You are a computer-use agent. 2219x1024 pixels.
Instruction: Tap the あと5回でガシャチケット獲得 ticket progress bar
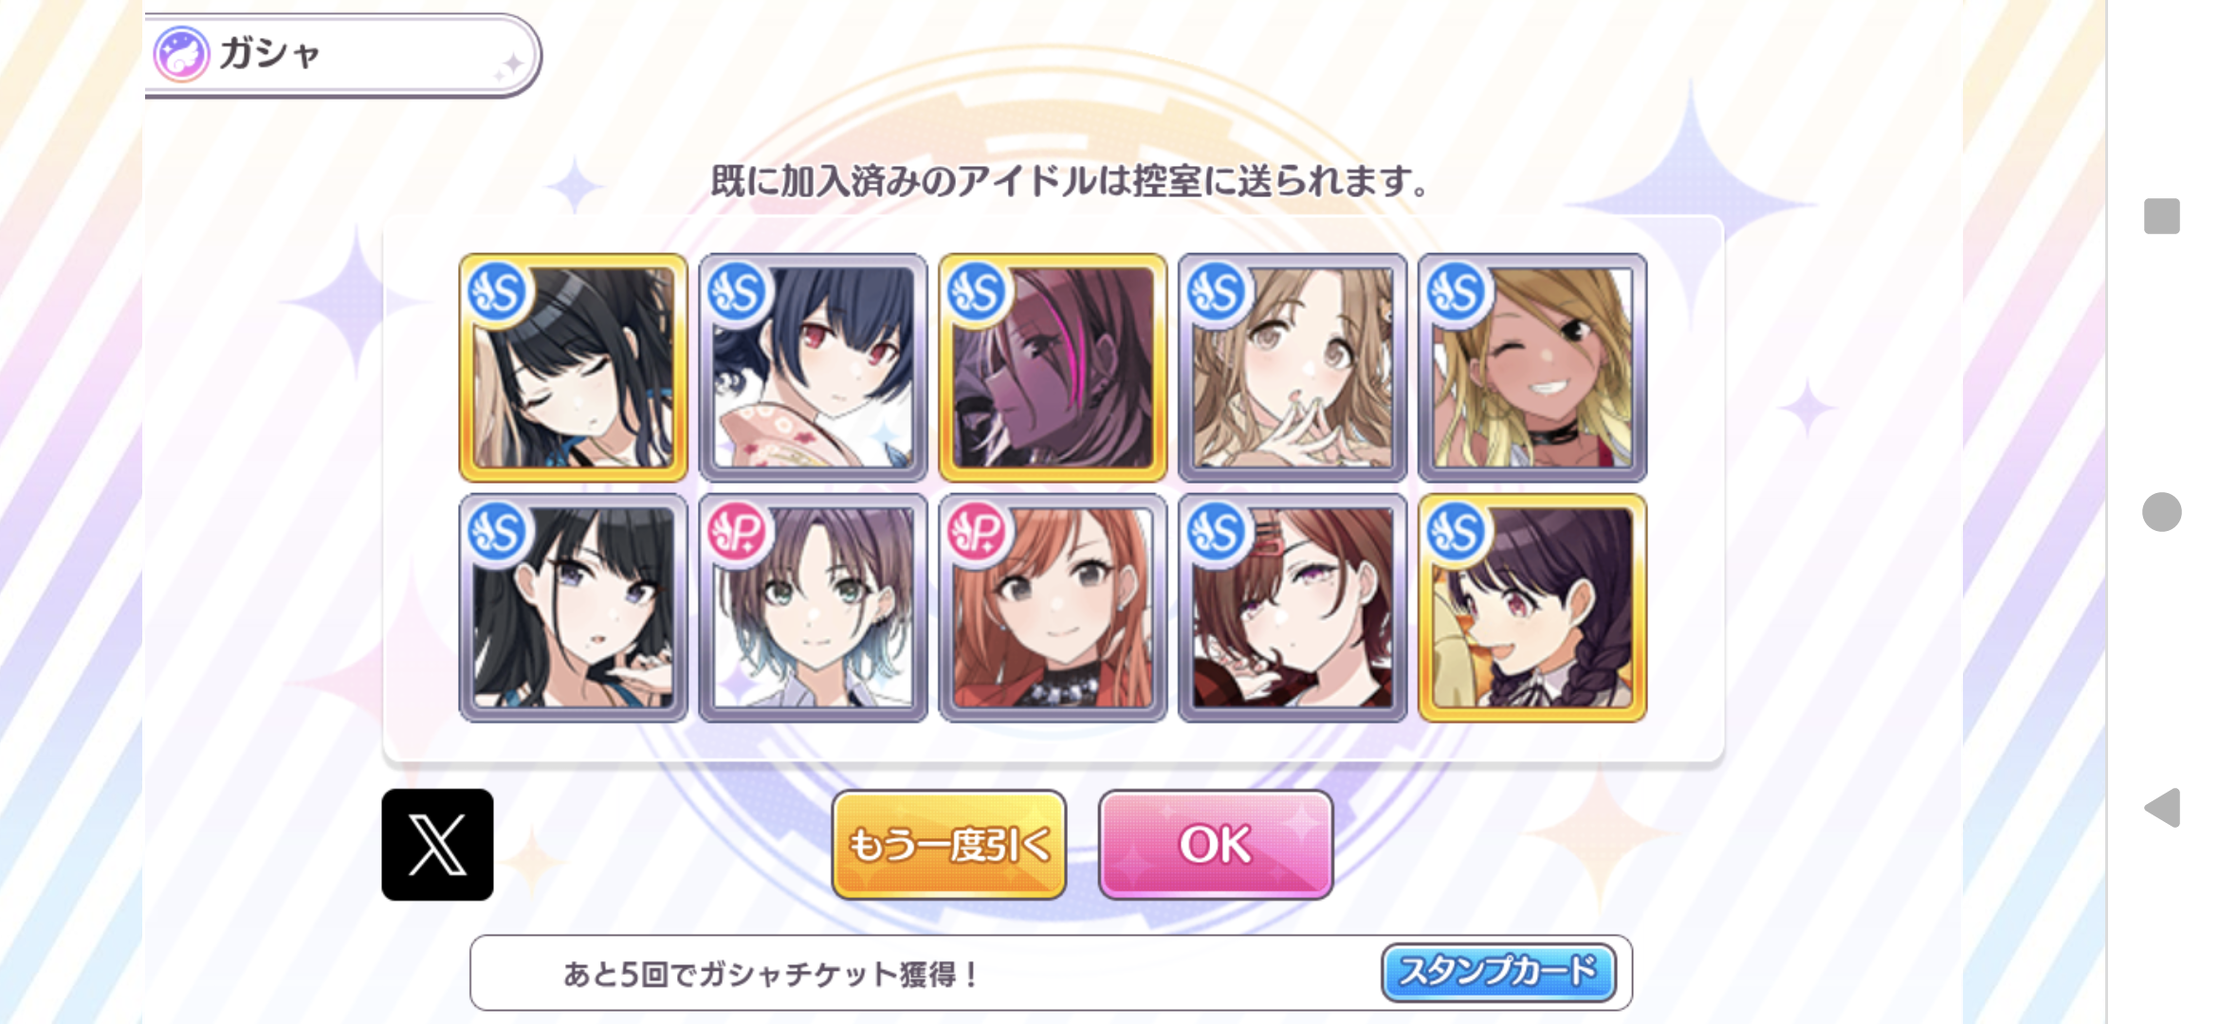(x=1050, y=972)
